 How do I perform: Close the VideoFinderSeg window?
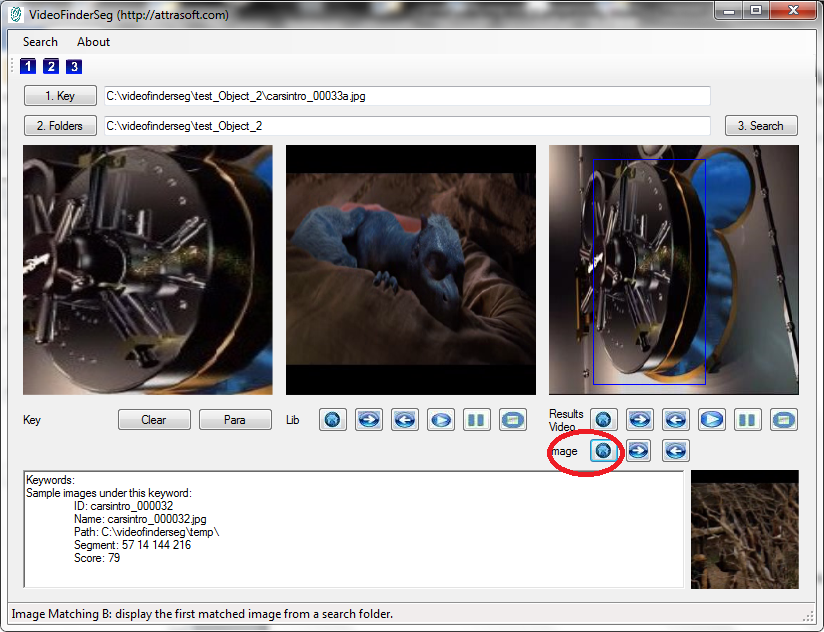click(x=794, y=11)
